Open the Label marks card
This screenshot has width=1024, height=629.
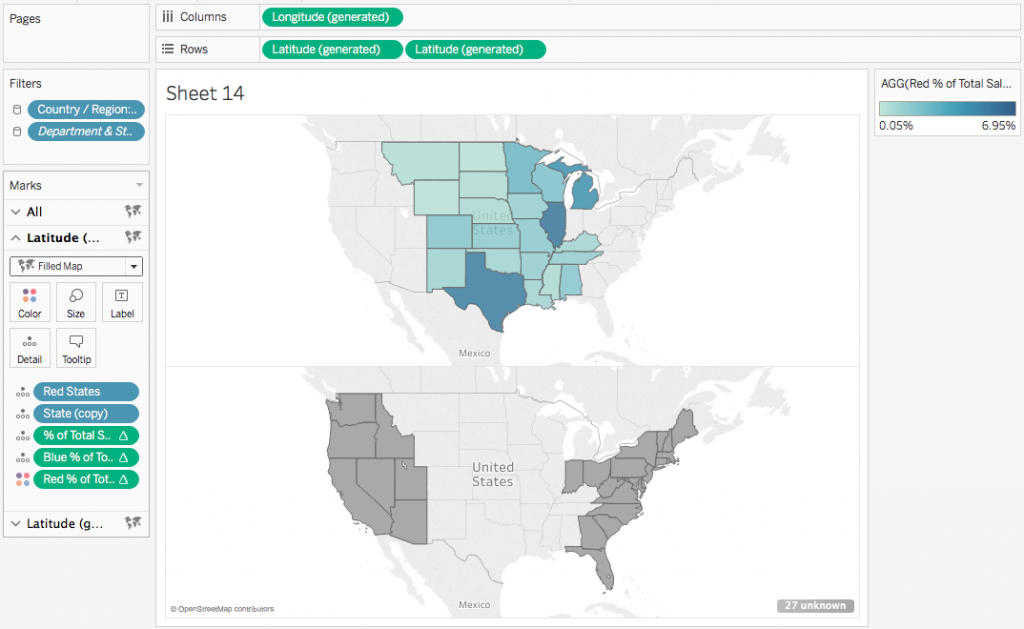pyautogui.click(x=122, y=301)
